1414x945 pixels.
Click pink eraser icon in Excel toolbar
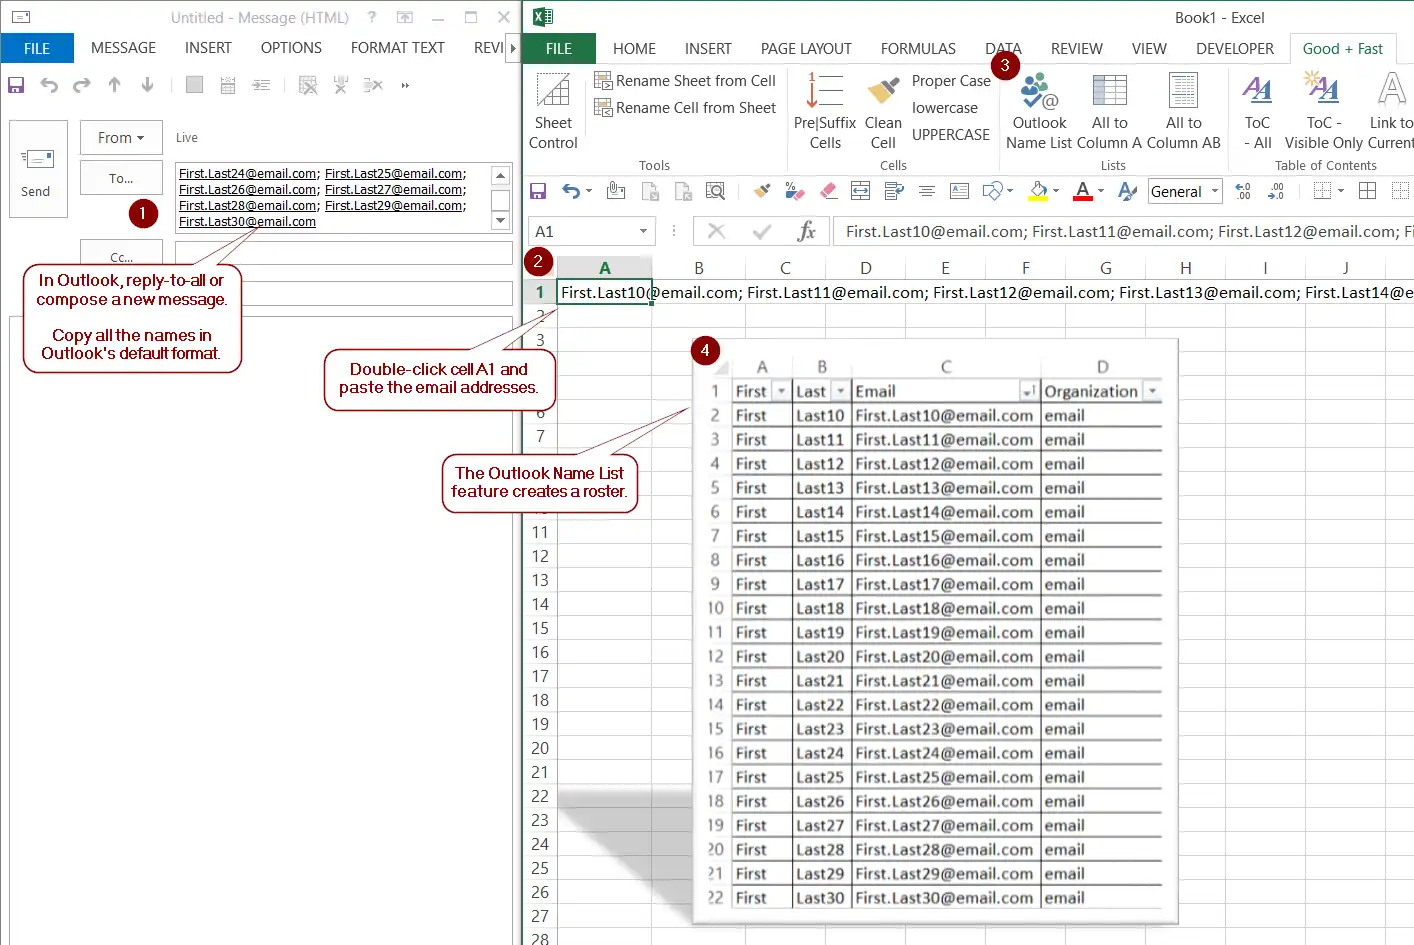828,191
